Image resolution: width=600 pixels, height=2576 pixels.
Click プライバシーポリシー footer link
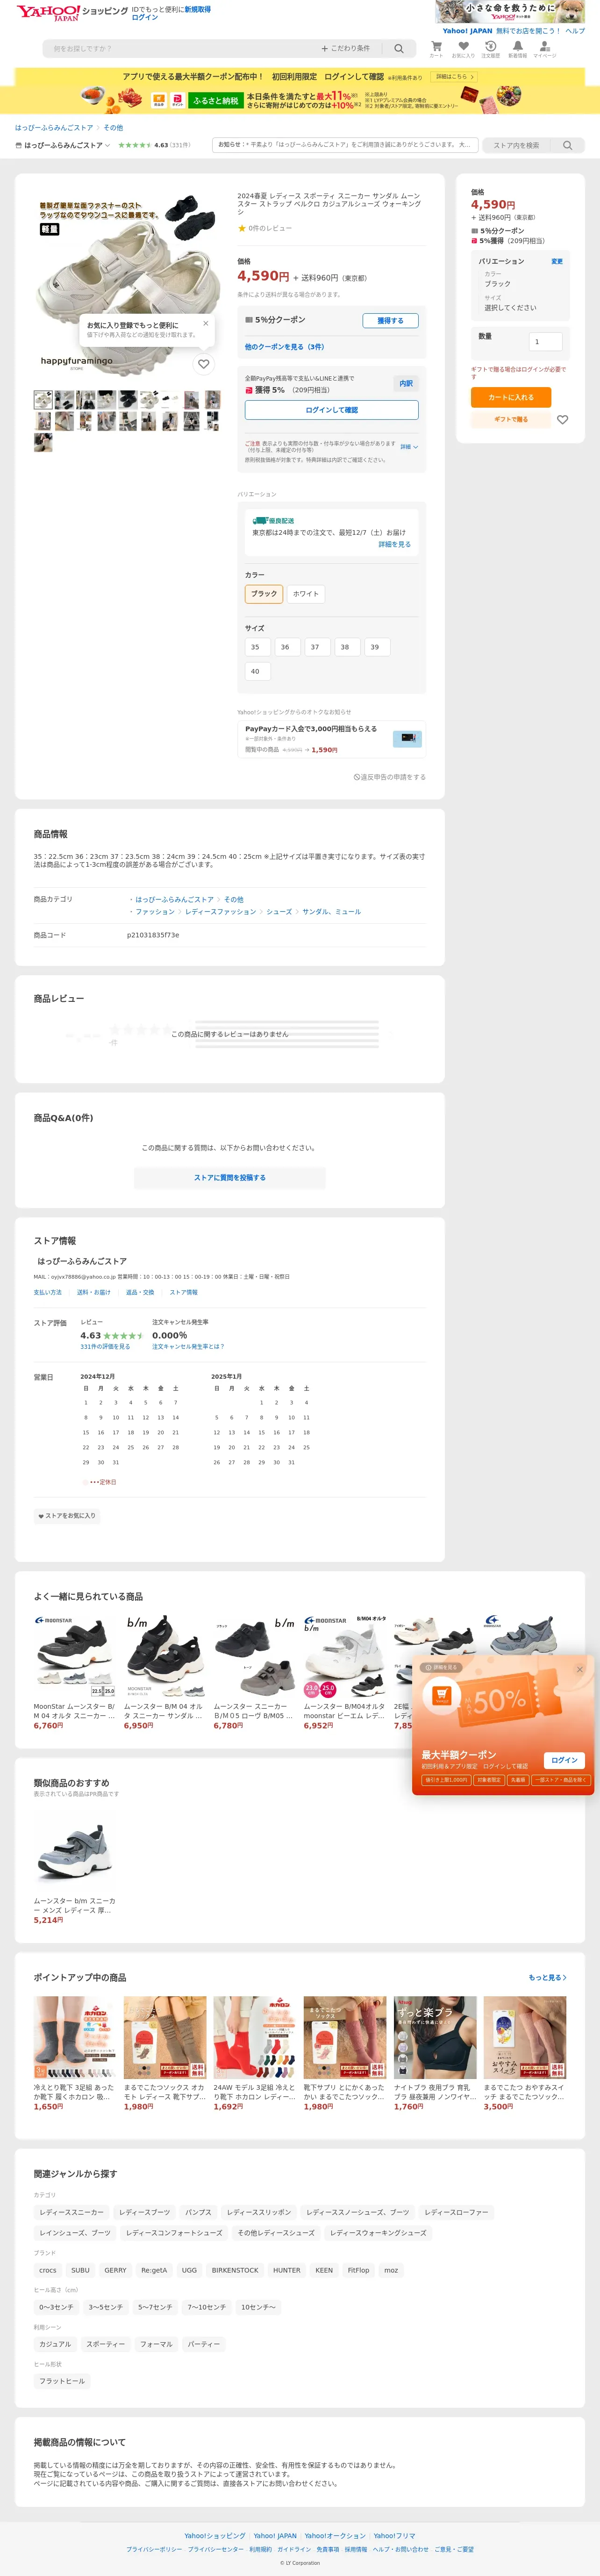pyautogui.click(x=154, y=2549)
